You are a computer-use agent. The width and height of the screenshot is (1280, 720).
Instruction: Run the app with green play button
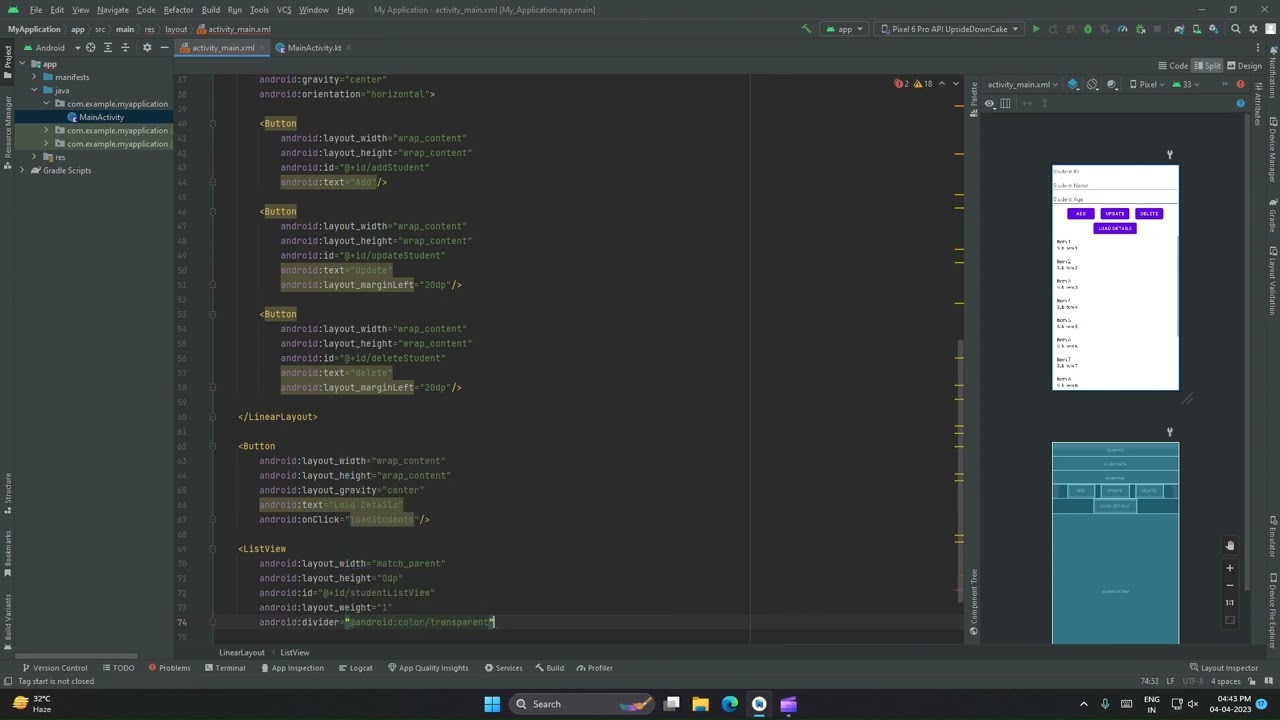click(1036, 29)
